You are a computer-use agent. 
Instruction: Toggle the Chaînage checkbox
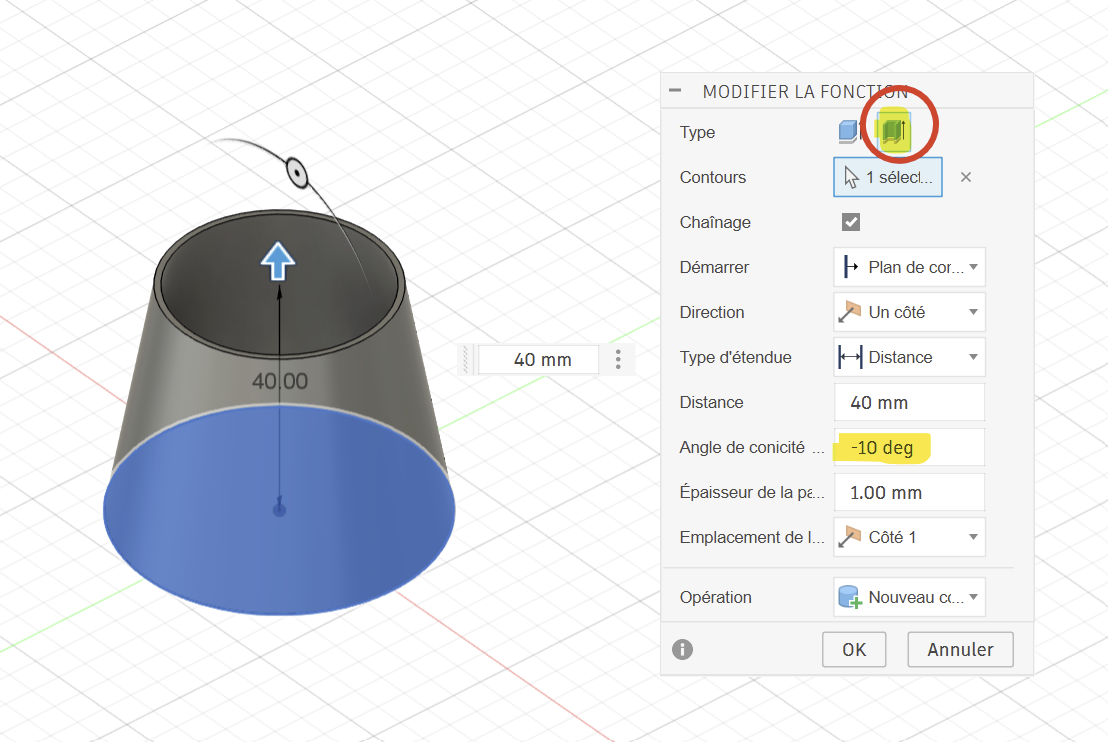(x=851, y=223)
